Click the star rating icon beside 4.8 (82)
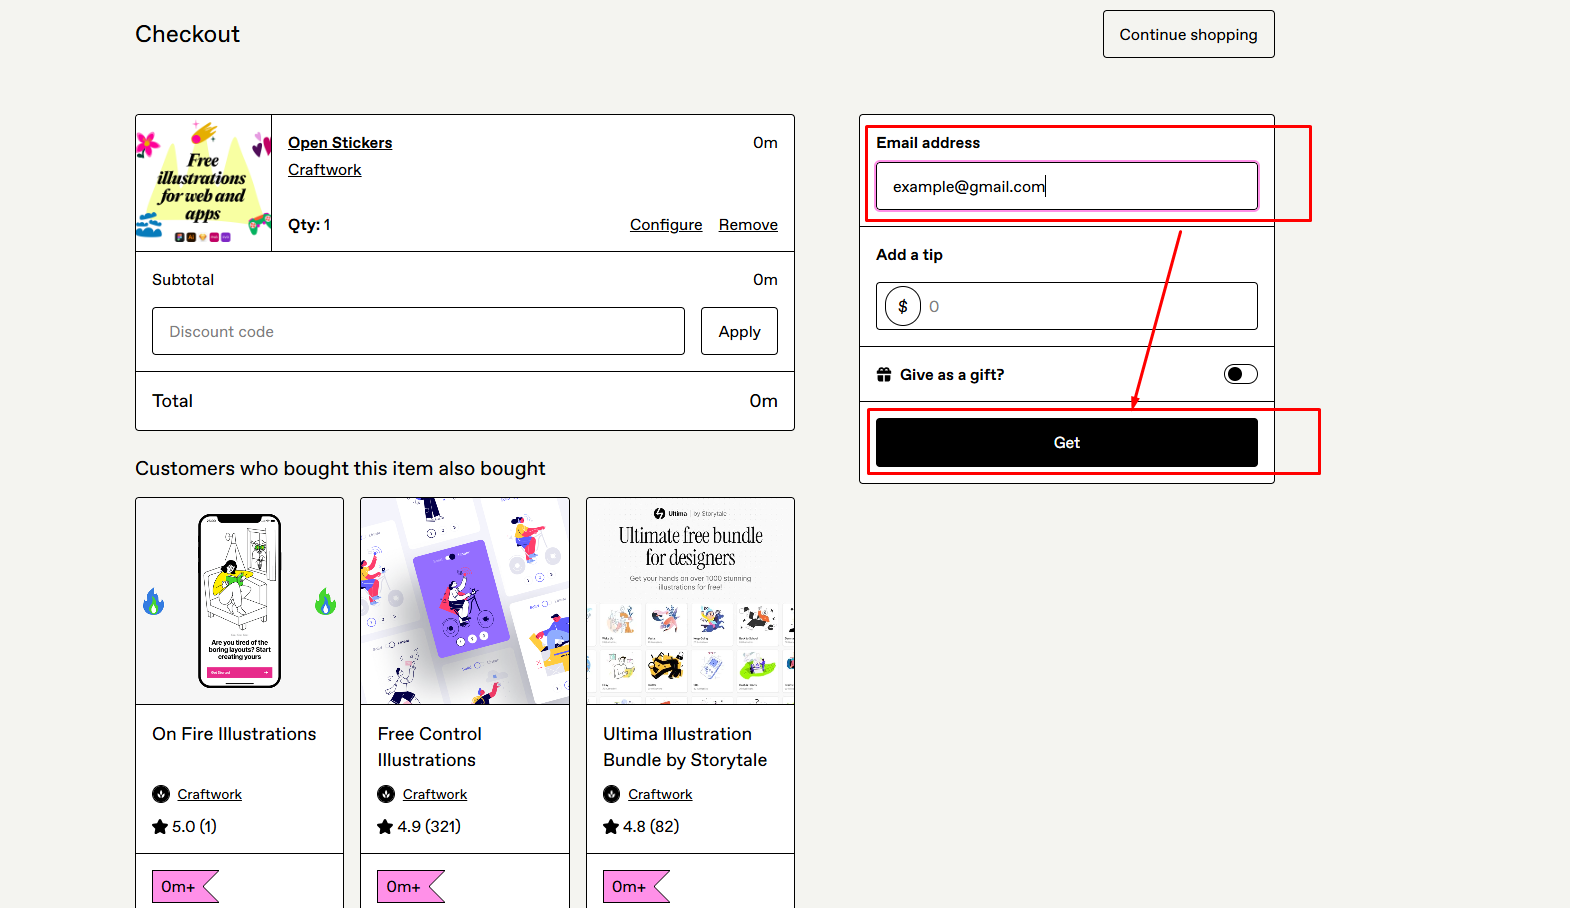 click(611, 827)
